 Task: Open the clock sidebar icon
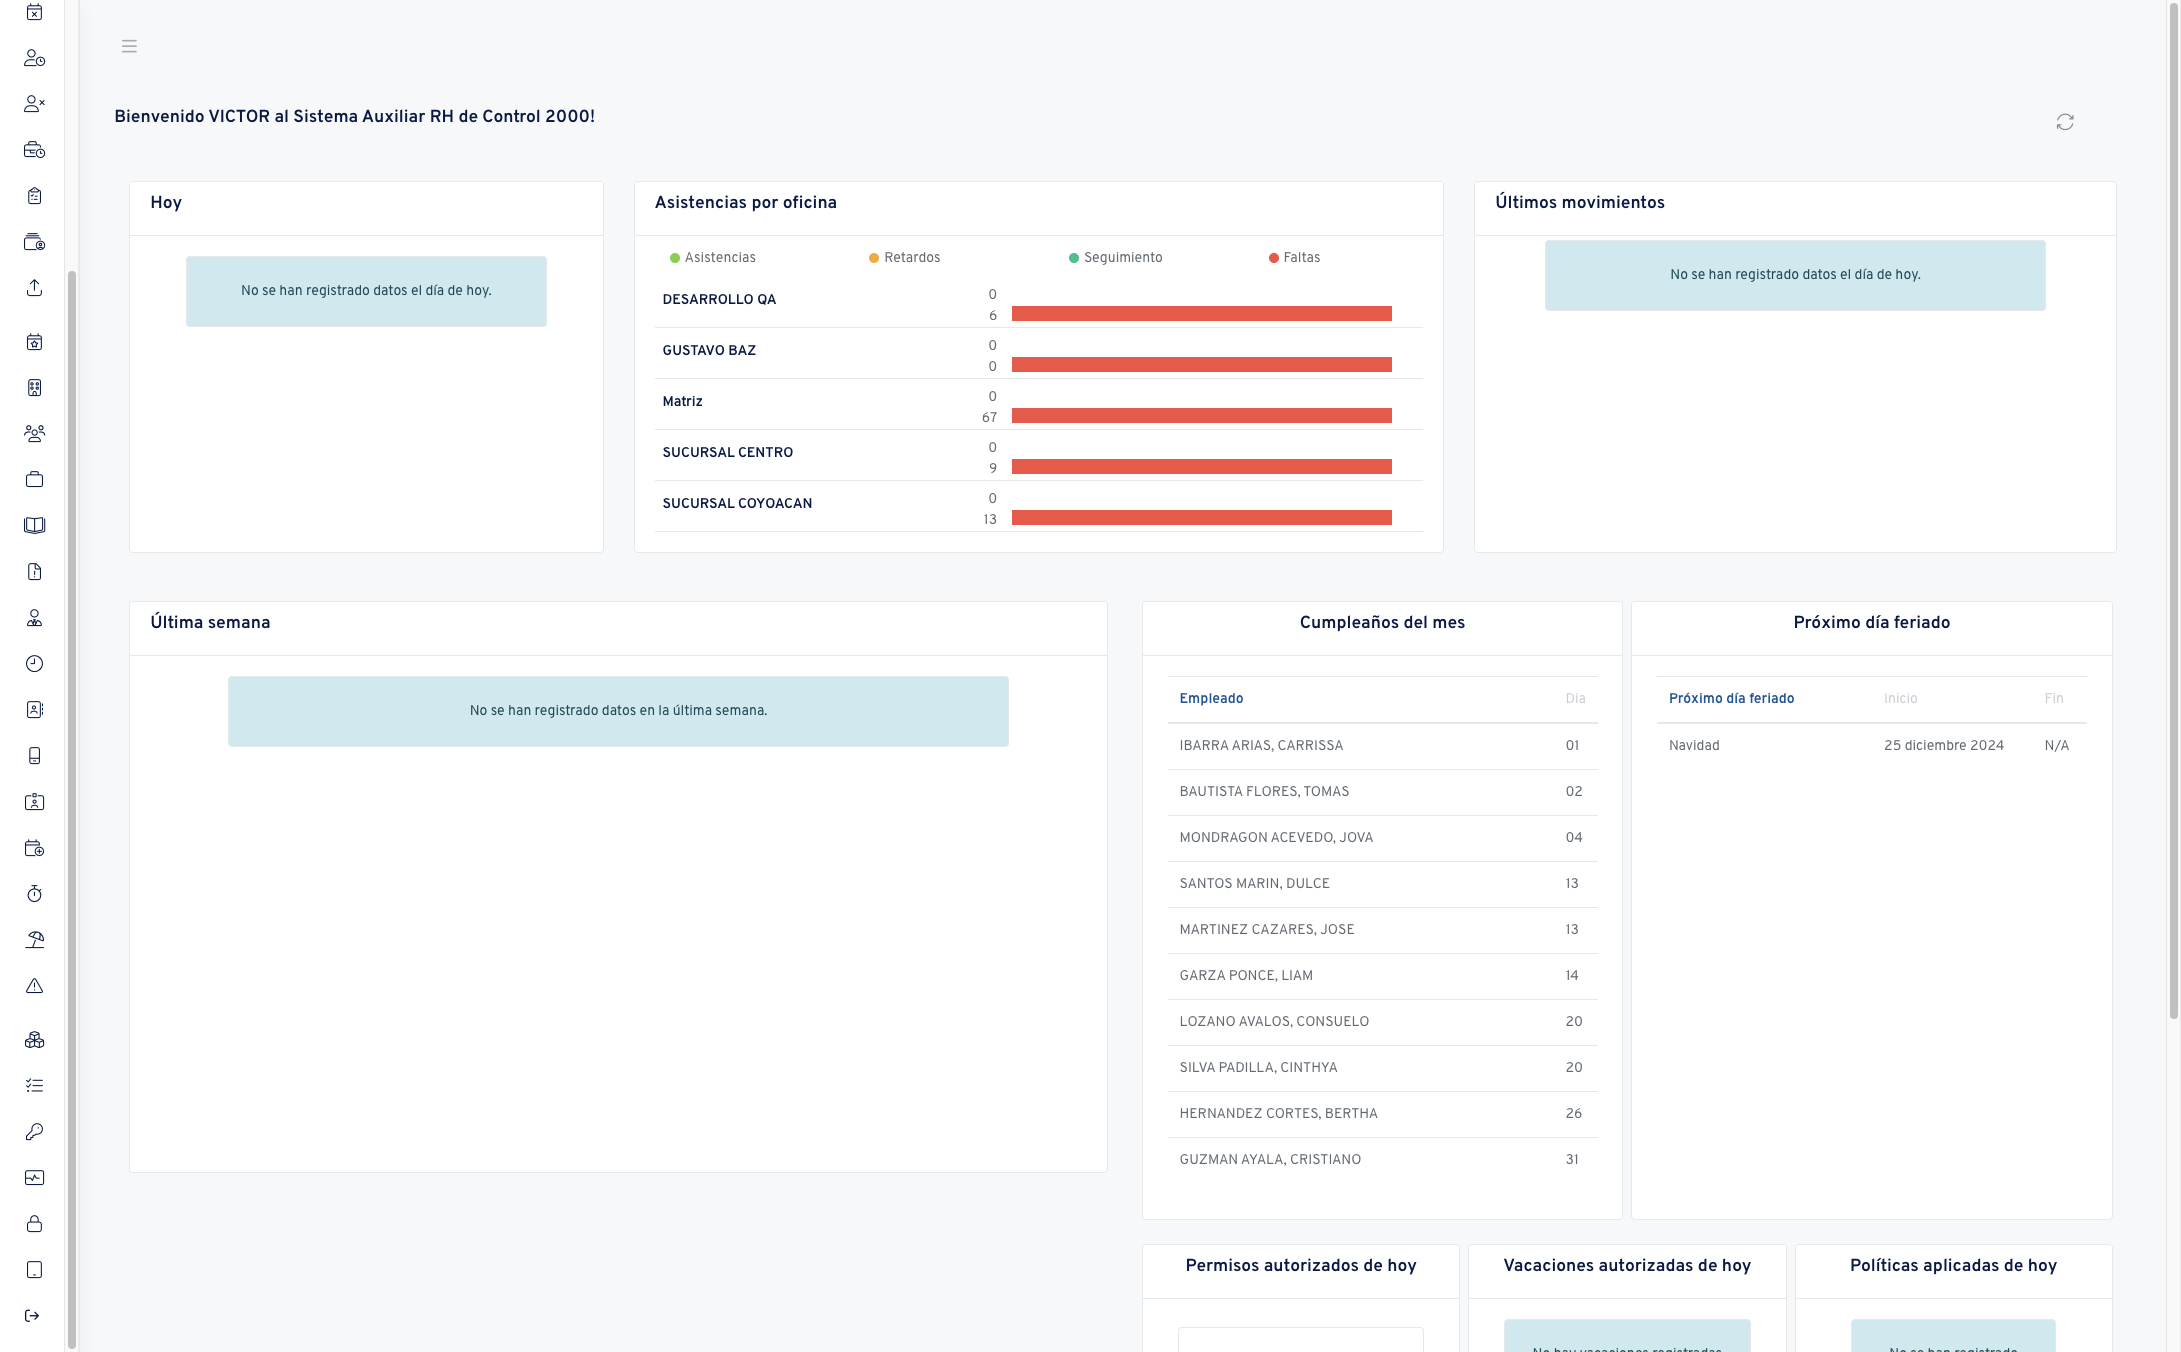(x=34, y=664)
